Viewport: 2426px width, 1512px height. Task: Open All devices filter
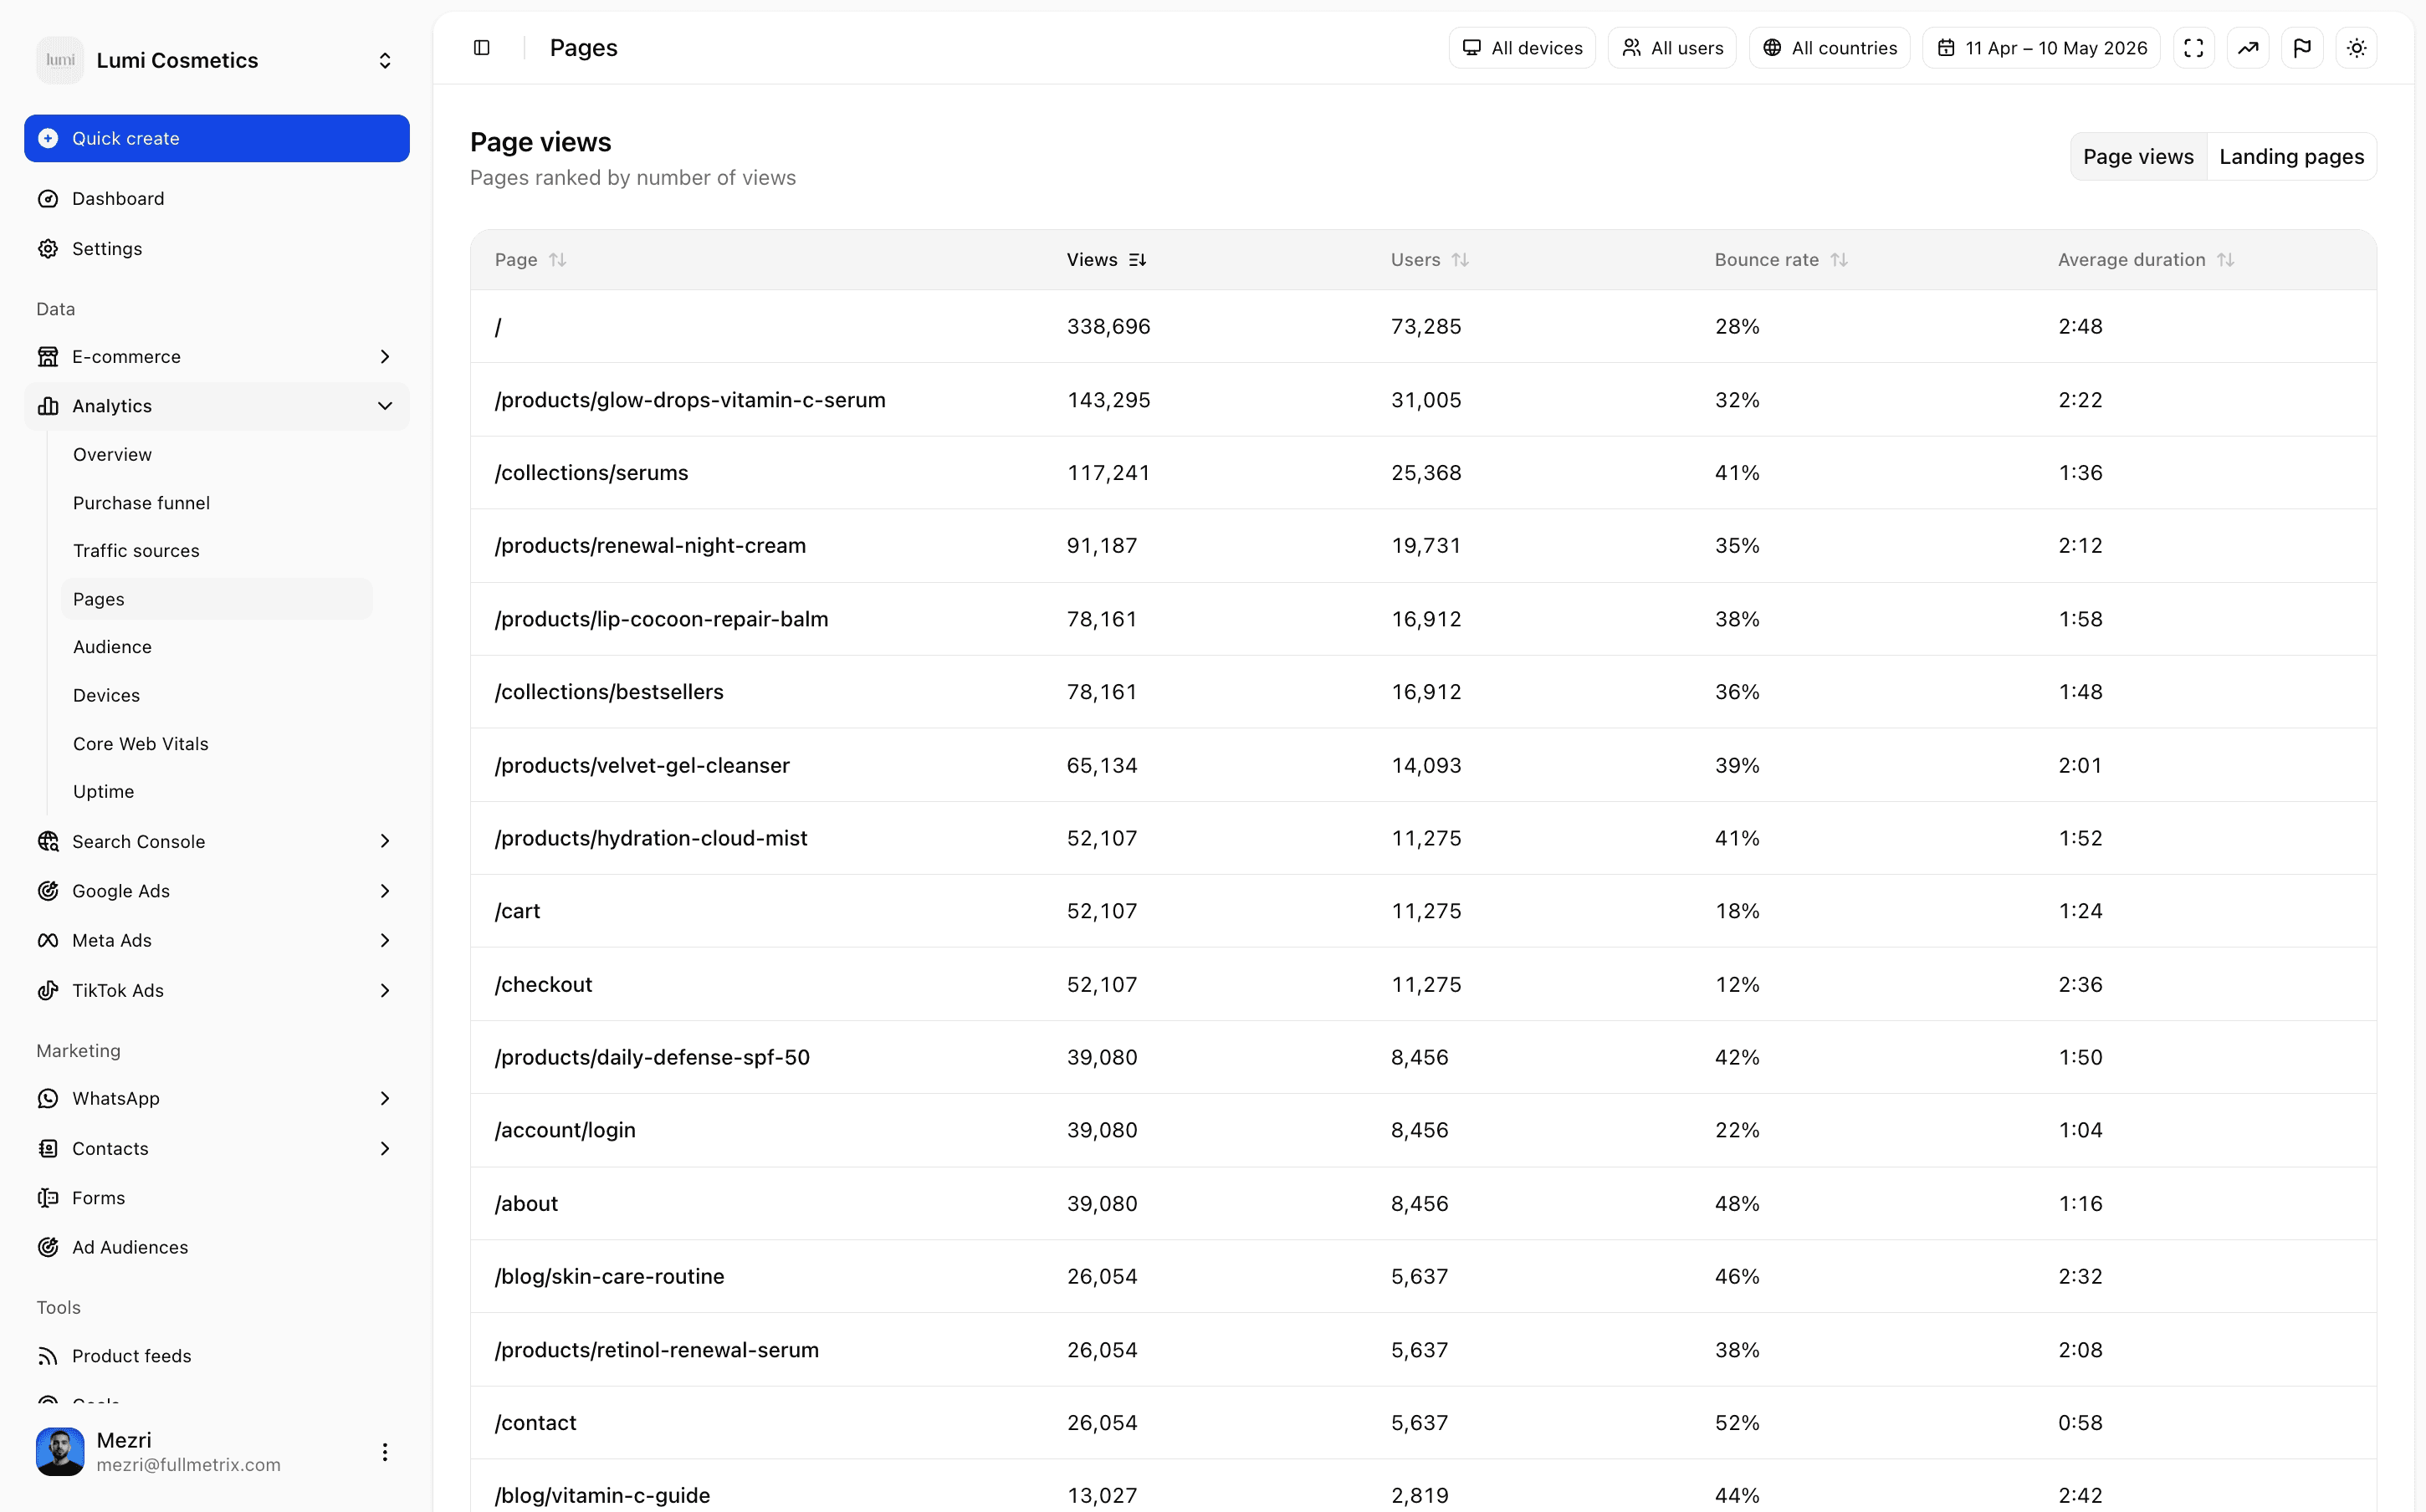click(x=1522, y=48)
